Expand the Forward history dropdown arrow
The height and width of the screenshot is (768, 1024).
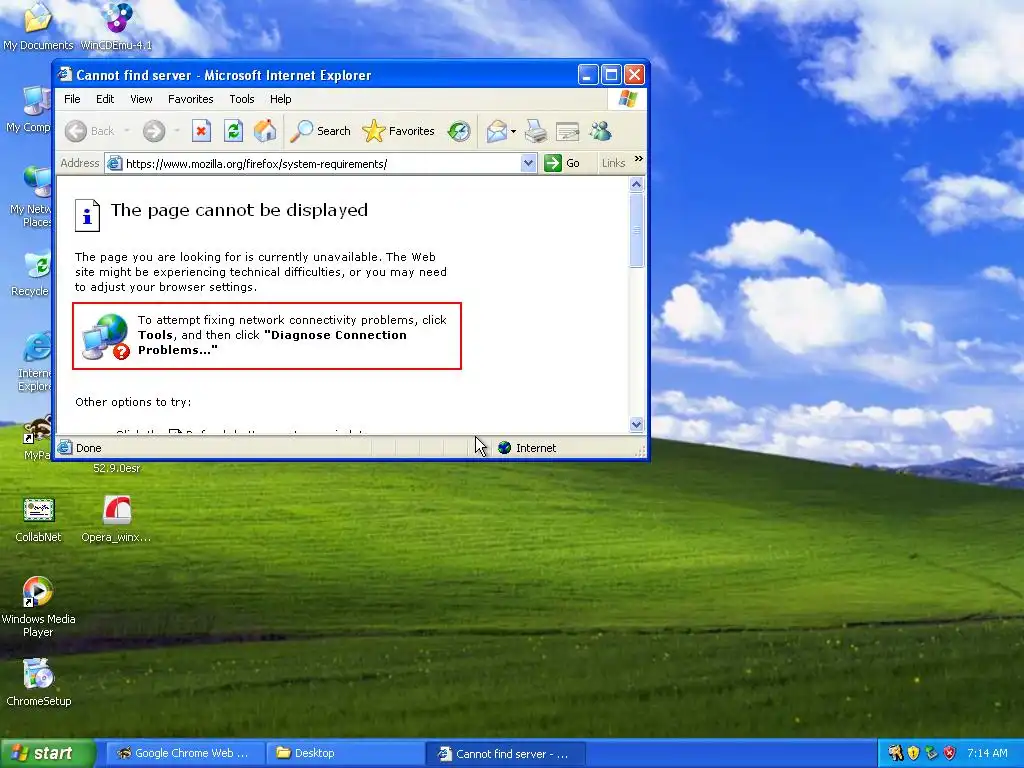point(176,131)
